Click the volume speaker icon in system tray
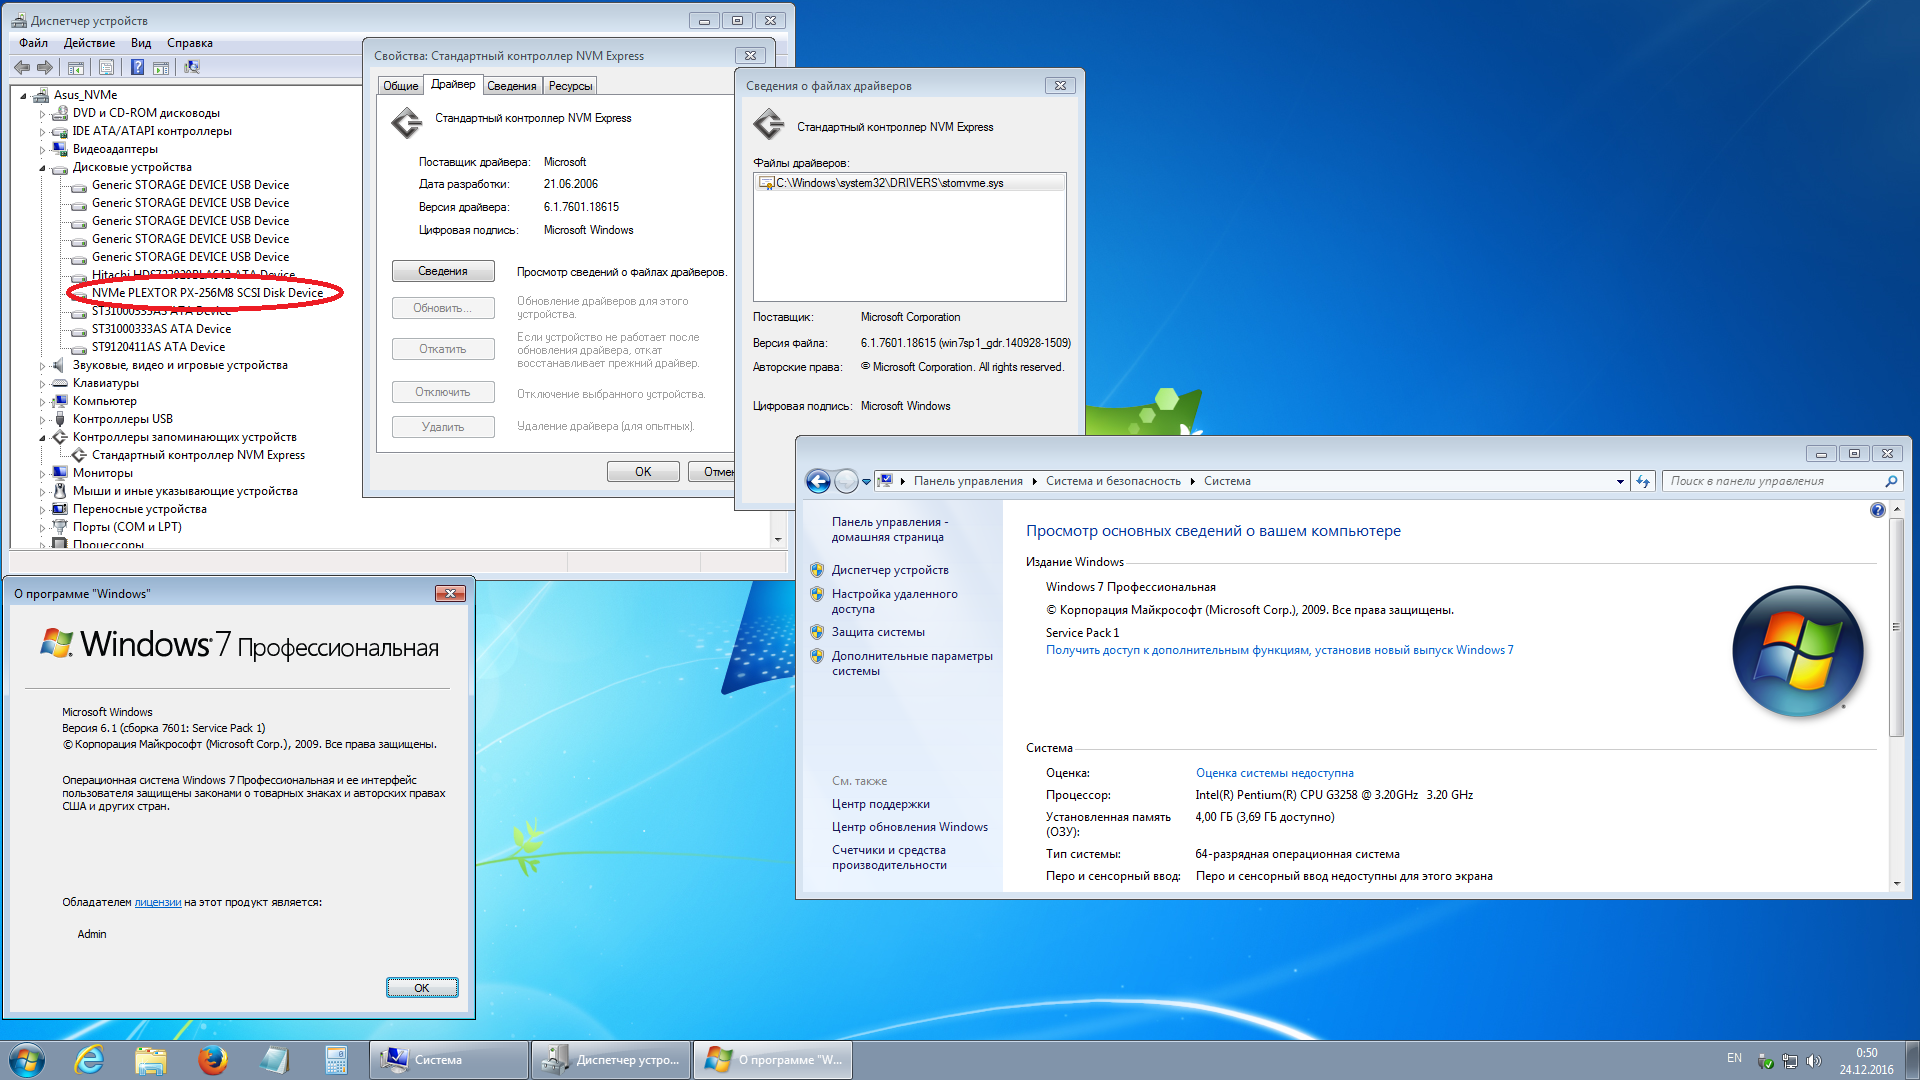Image resolution: width=1920 pixels, height=1080 pixels. pyautogui.click(x=1814, y=1061)
